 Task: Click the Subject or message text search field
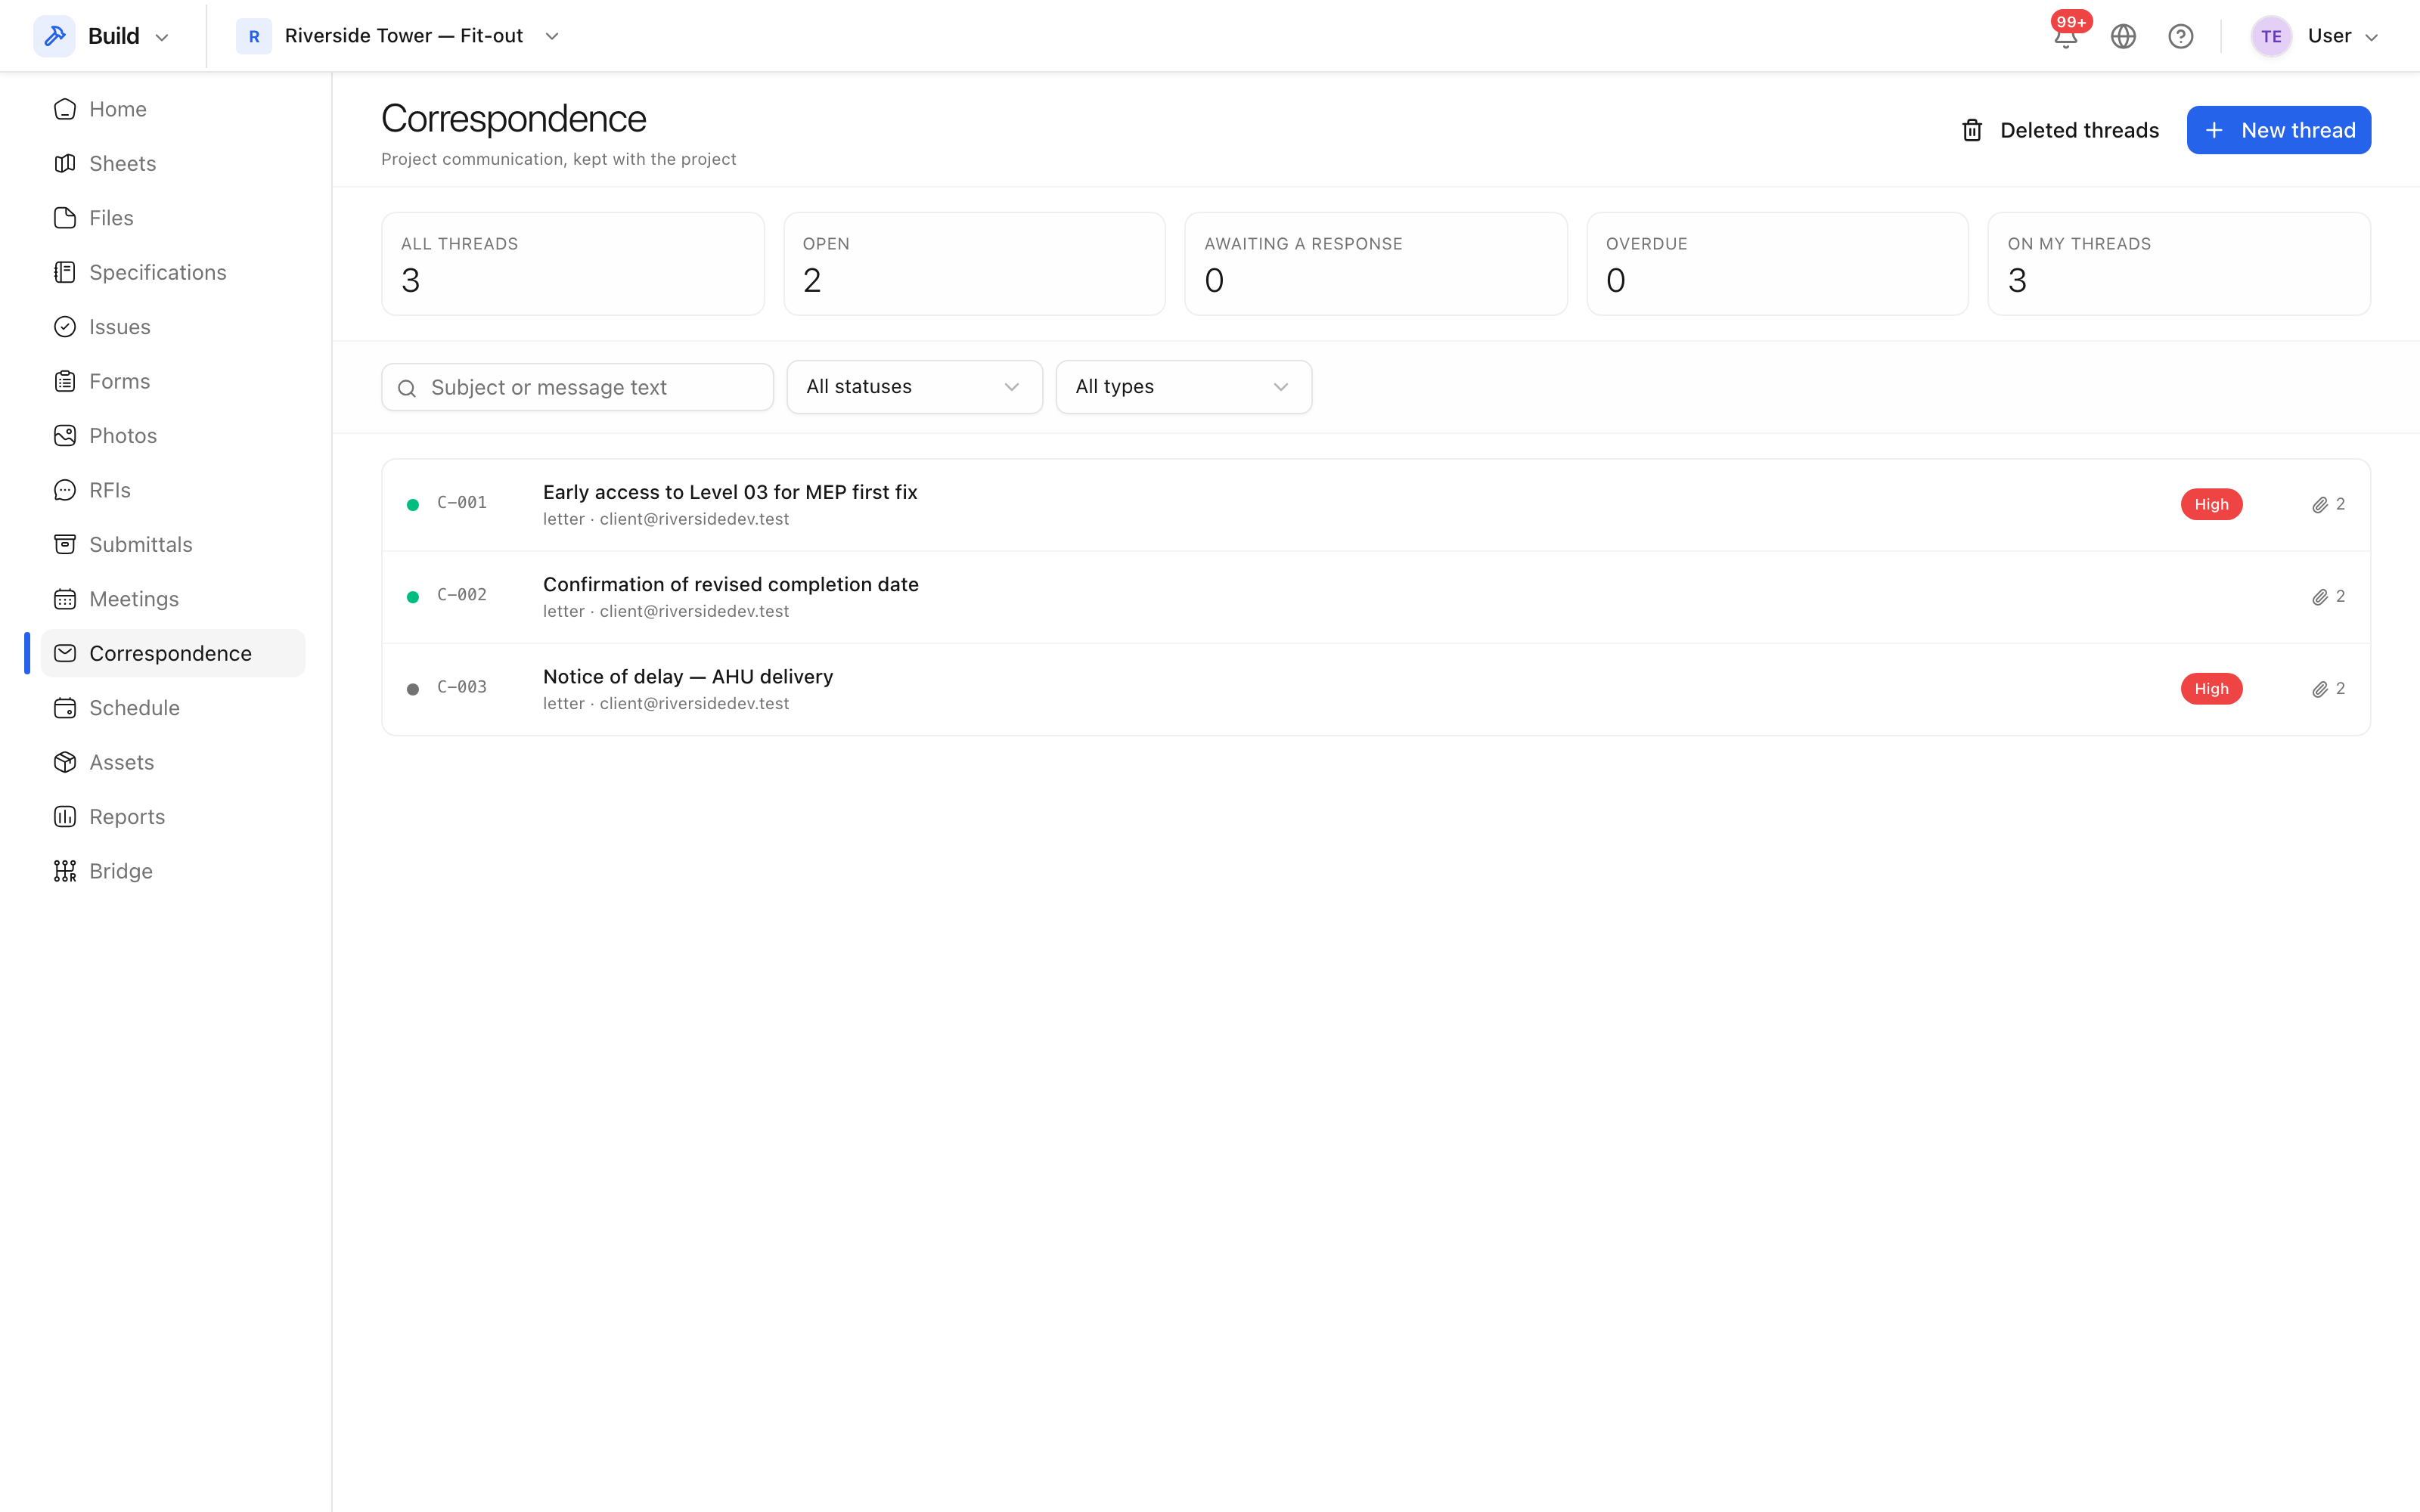[x=577, y=387]
